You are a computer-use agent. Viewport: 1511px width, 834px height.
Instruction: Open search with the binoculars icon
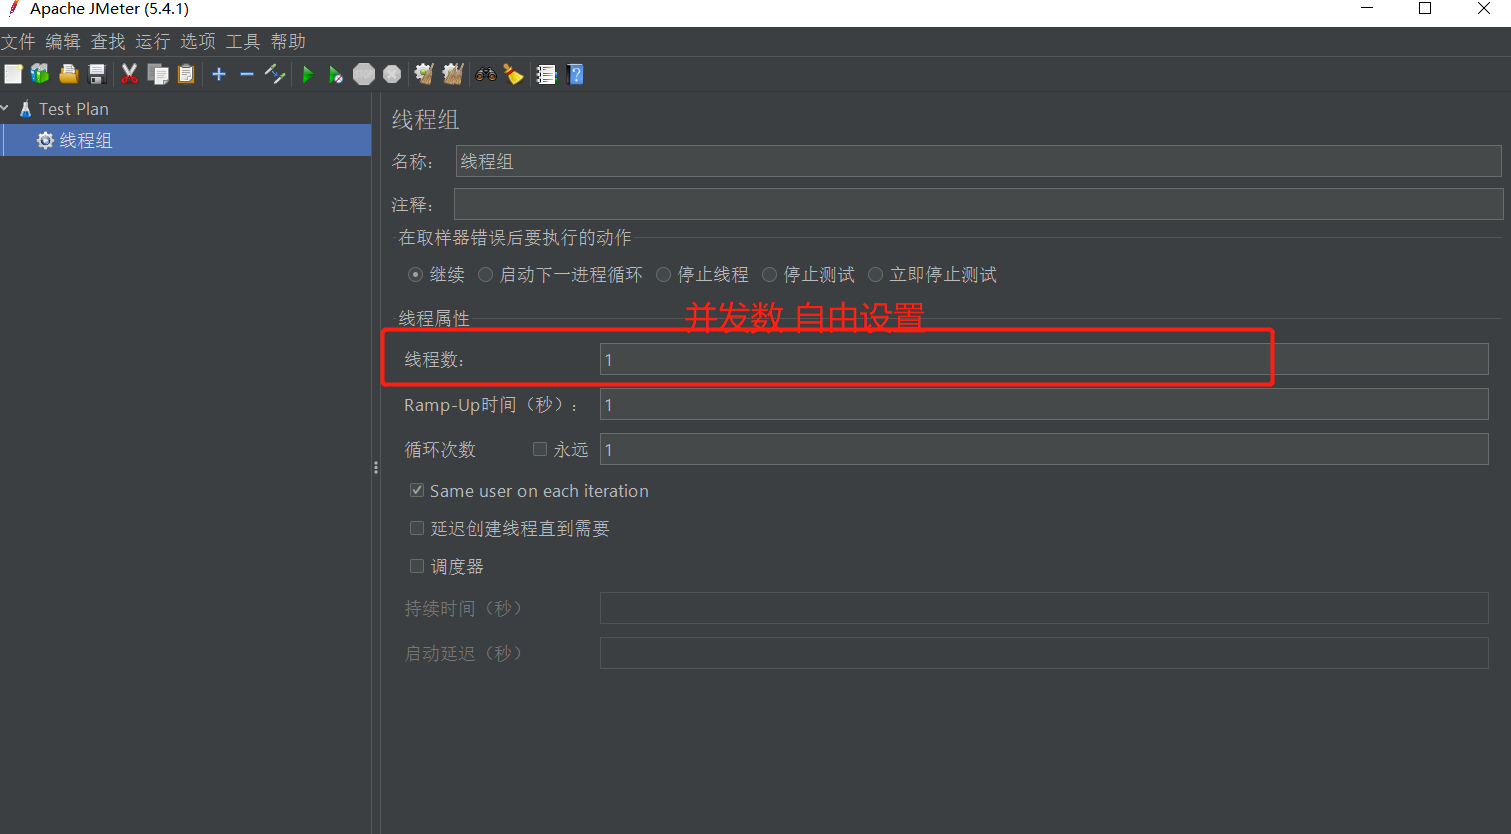click(x=486, y=74)
